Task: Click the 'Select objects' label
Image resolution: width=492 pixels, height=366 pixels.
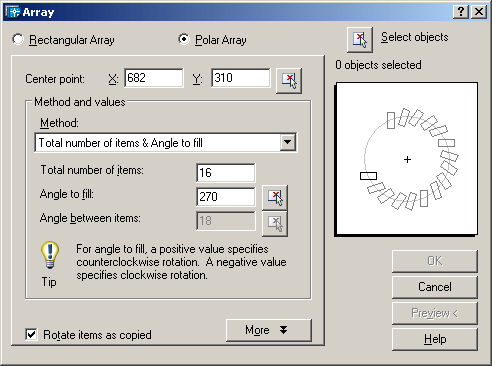Action: click(415, 37)
